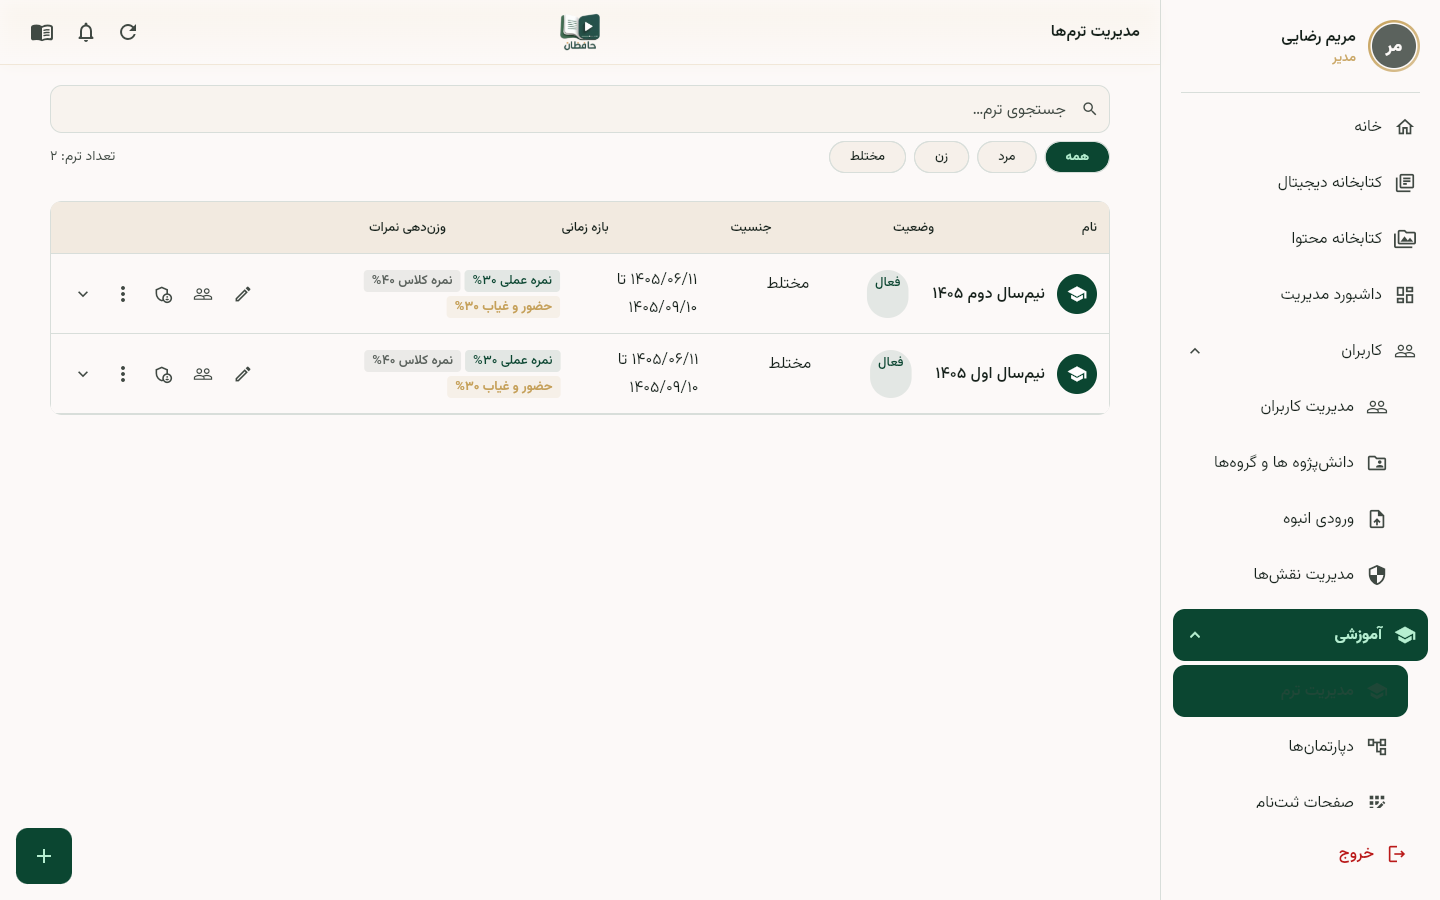Open three-dot menu for نیم‌سال دوم ۱۴۰۵
Viewport: 1440px width, 900px height.
(123, 294)
